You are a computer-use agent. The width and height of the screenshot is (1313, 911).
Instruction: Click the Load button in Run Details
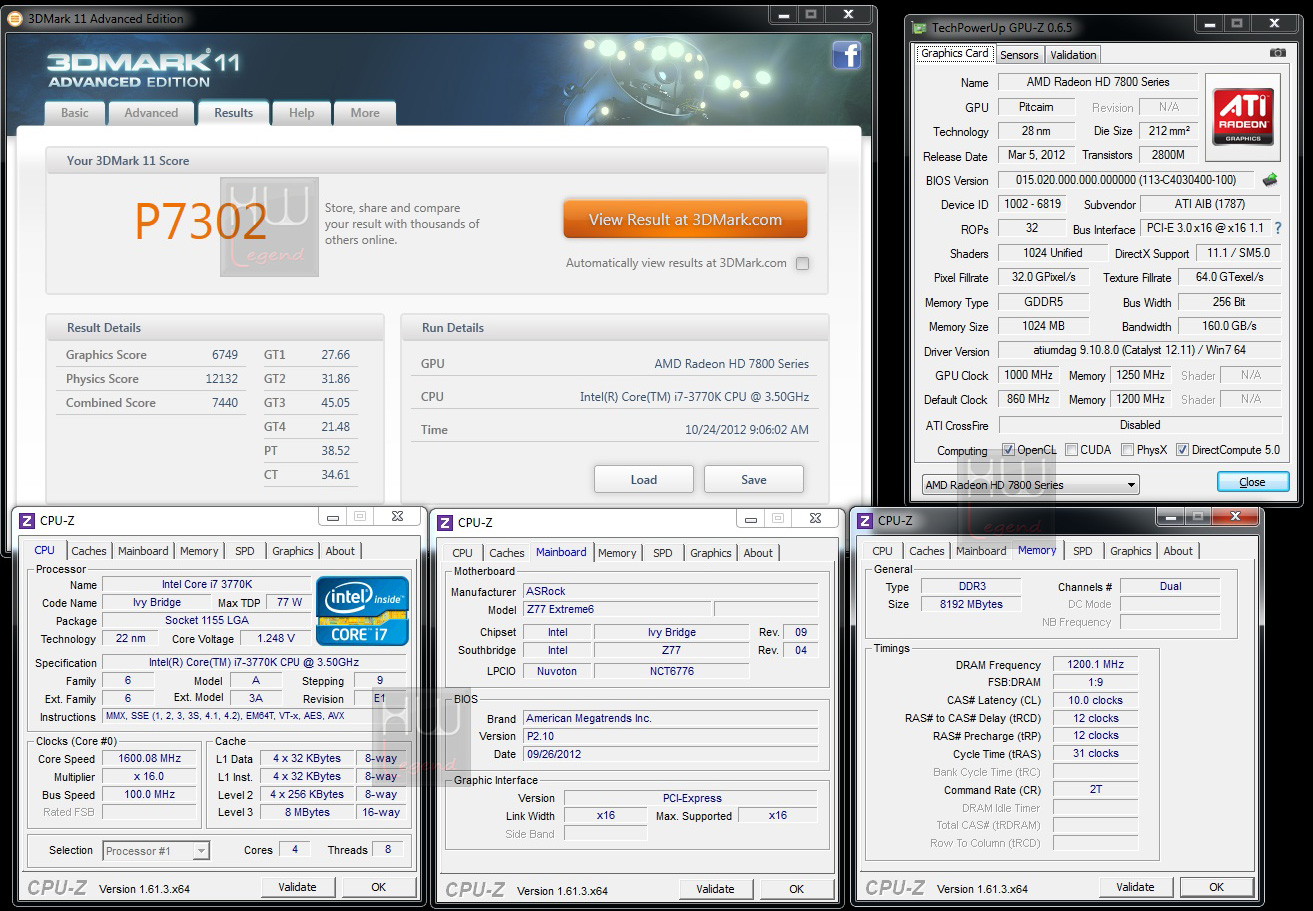tap(644, 479)
